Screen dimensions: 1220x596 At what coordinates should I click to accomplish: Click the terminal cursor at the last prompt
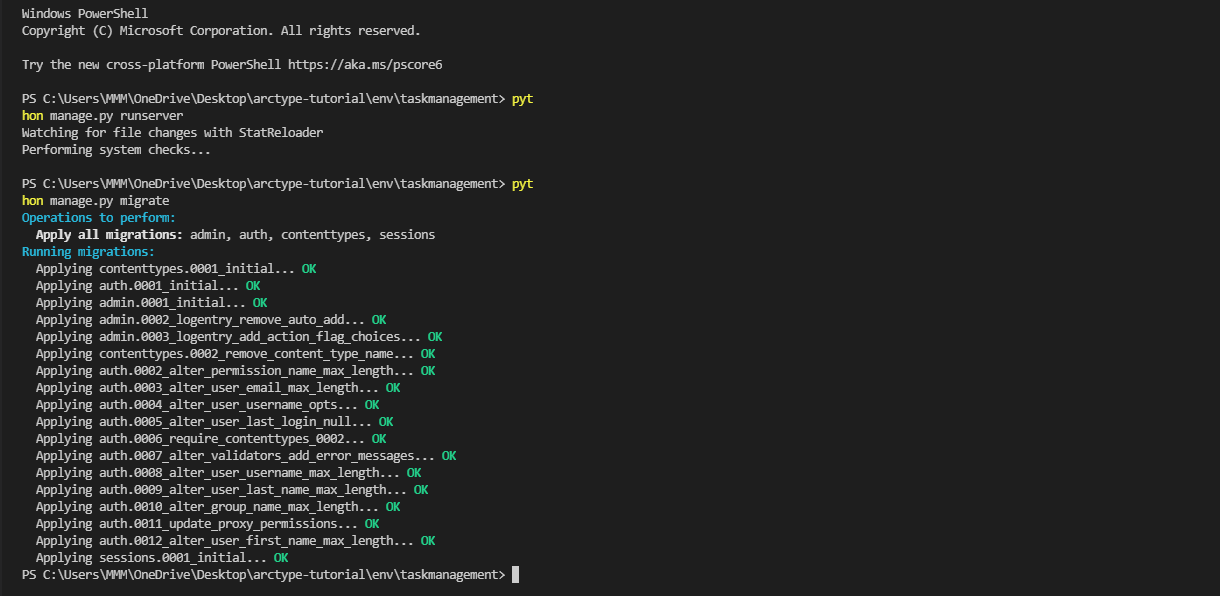pos(515,574)
